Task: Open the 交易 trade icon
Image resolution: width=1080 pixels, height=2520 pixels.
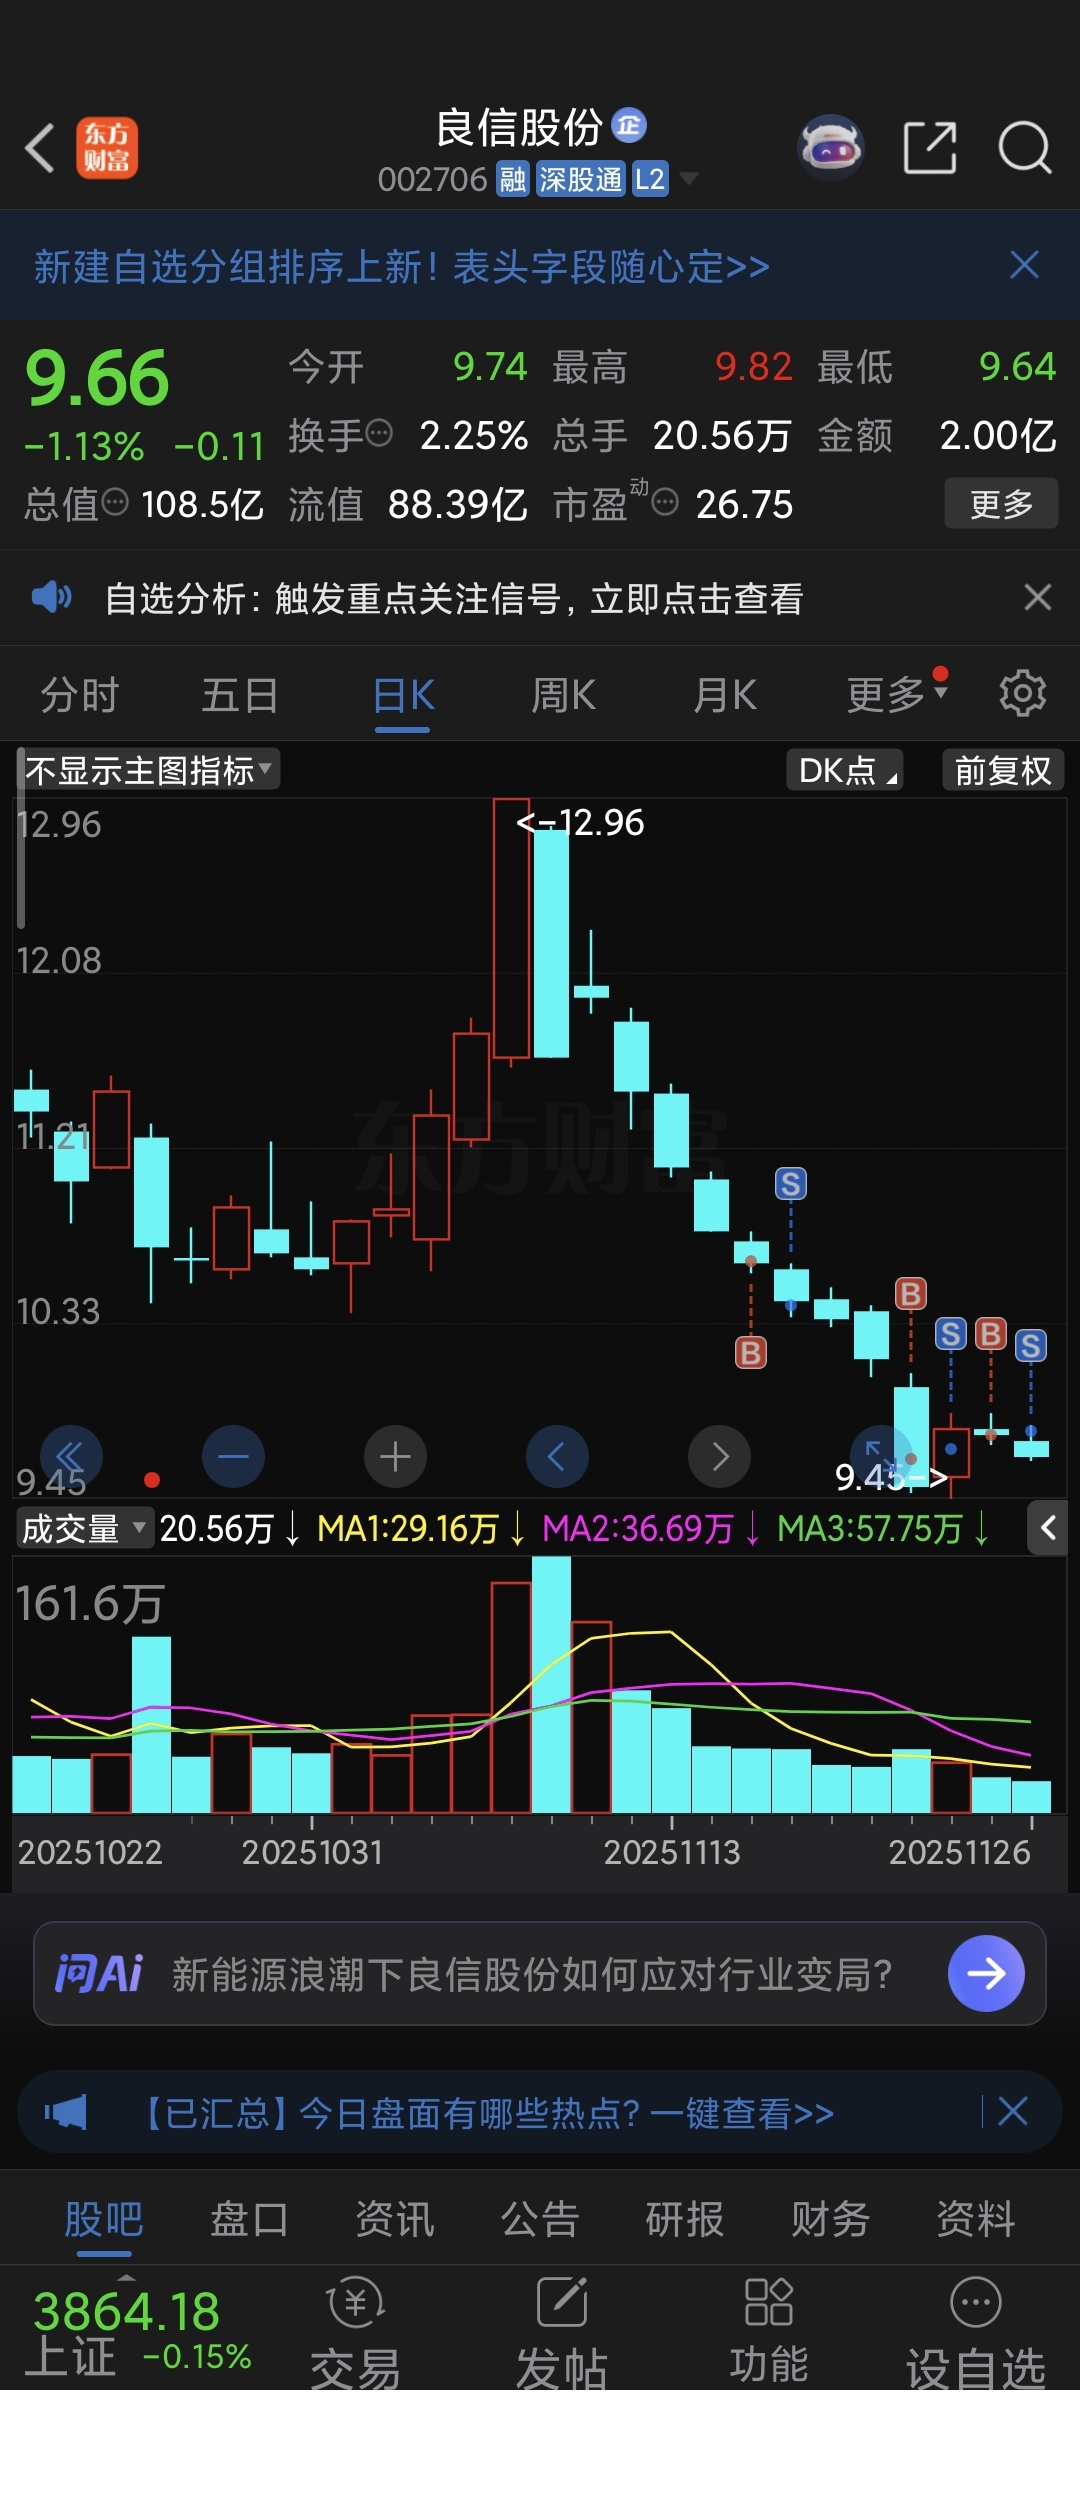Action: pyautogui.click(x=356, y=2332)
